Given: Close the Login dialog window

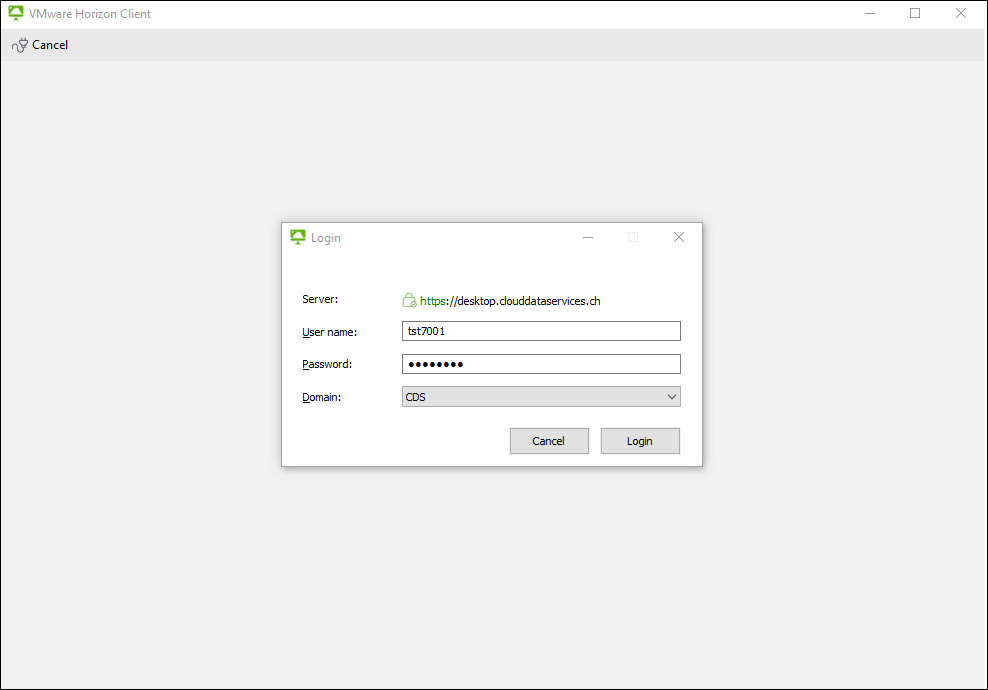Looking at the screenshot, I should pos(679,238).
